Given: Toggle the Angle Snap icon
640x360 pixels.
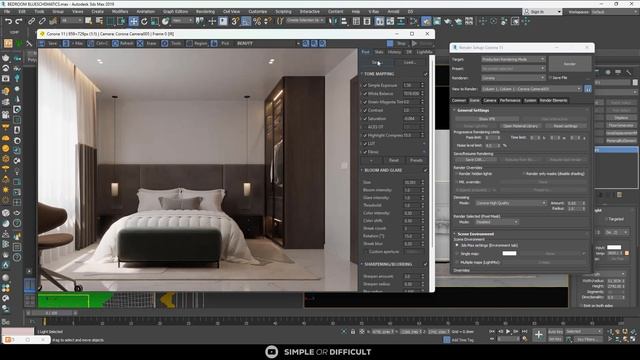Looking at the screenshot, I should (x=246, y=21).
